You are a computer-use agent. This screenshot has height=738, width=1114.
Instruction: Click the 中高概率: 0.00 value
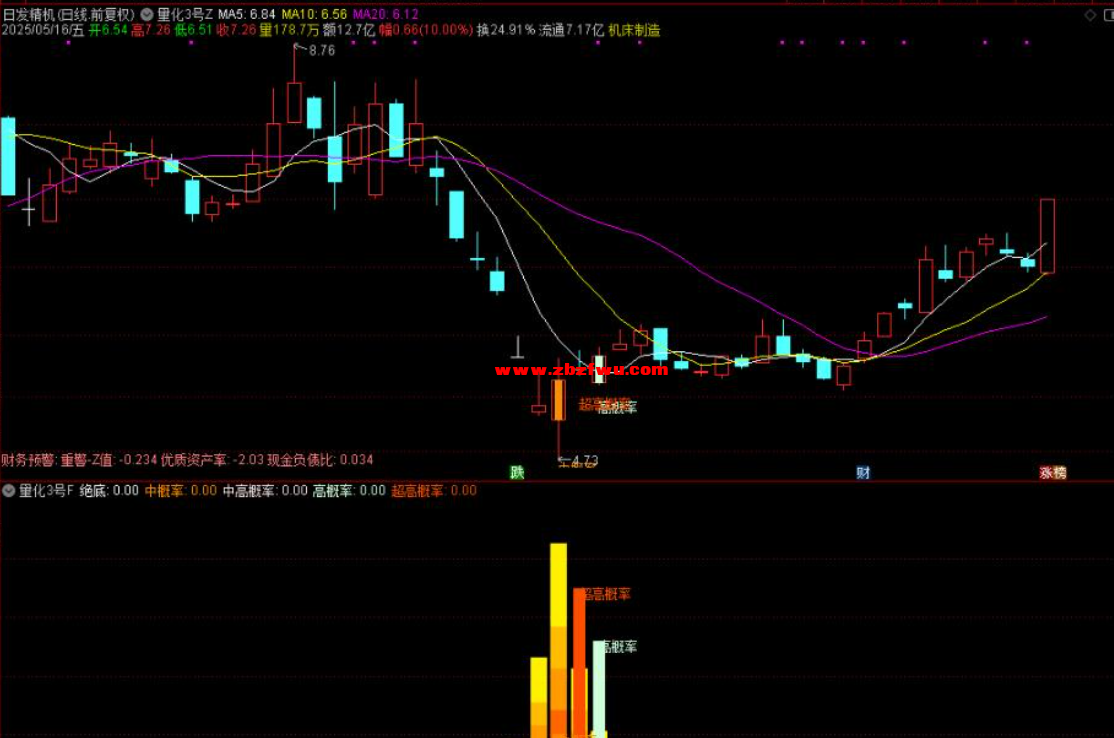265,490
